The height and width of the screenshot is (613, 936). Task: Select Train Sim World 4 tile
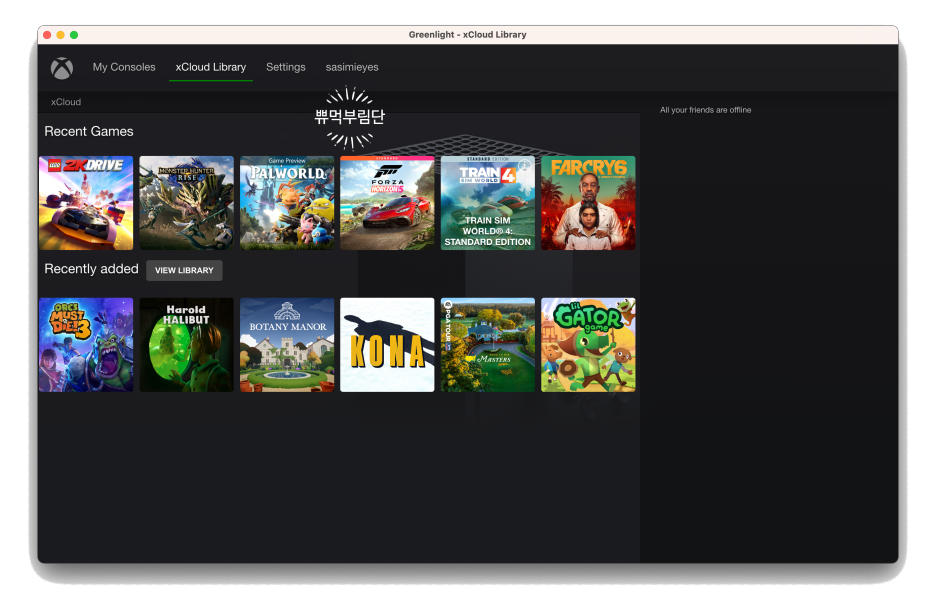[488, 203]
